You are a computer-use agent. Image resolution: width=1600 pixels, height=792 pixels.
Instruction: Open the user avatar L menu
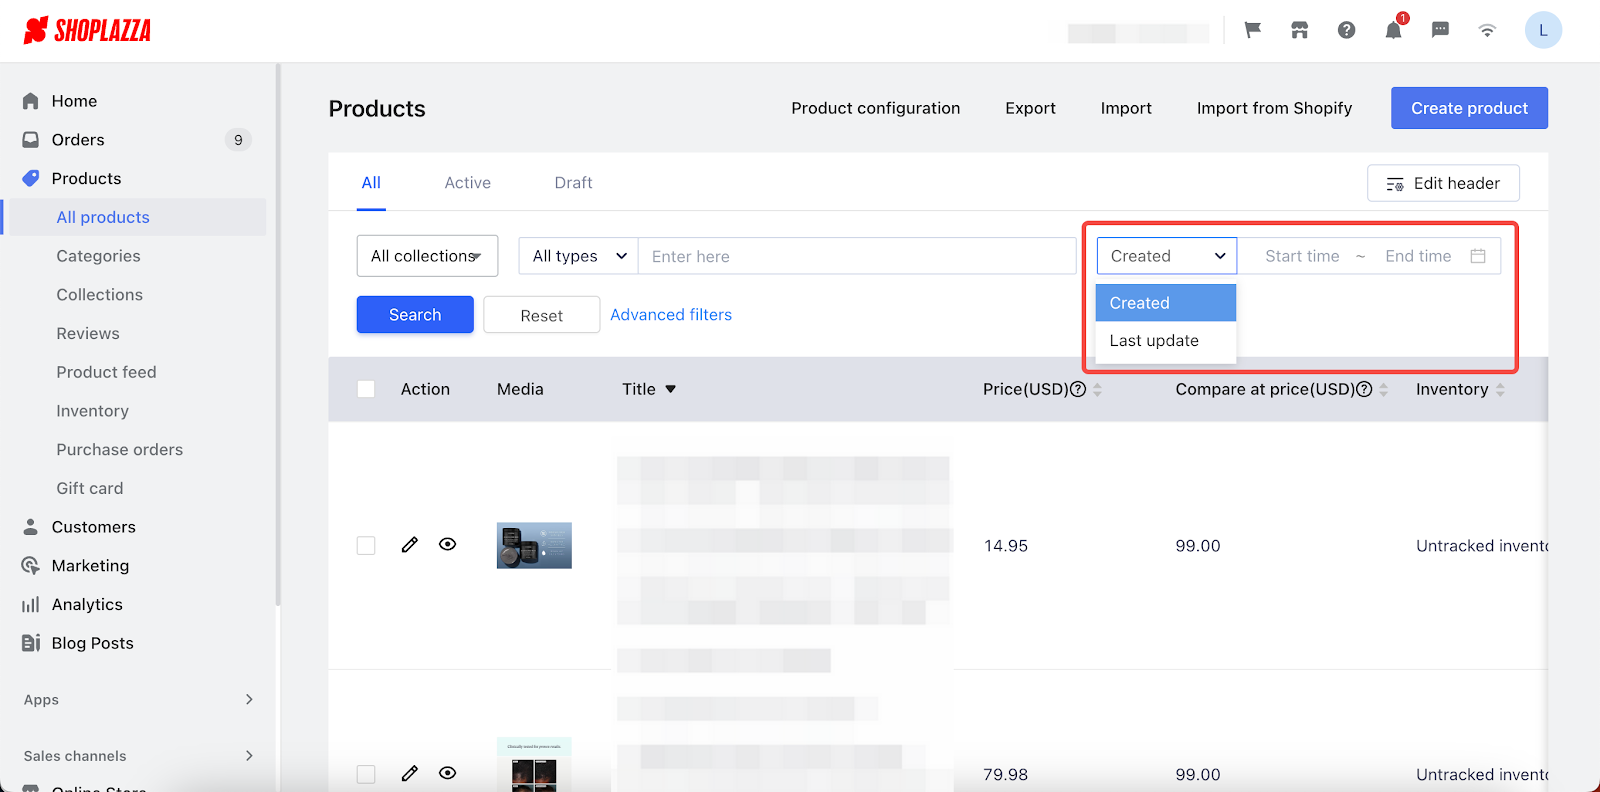[1543, 30]
